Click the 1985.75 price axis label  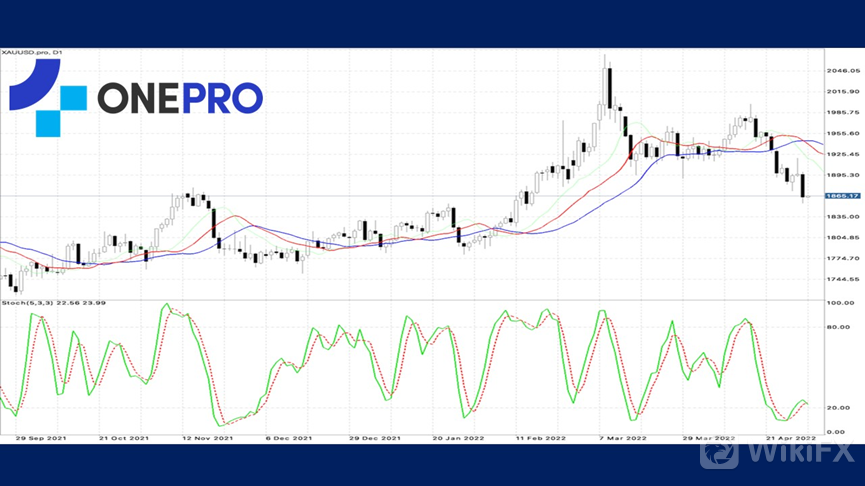pos(843,113)
